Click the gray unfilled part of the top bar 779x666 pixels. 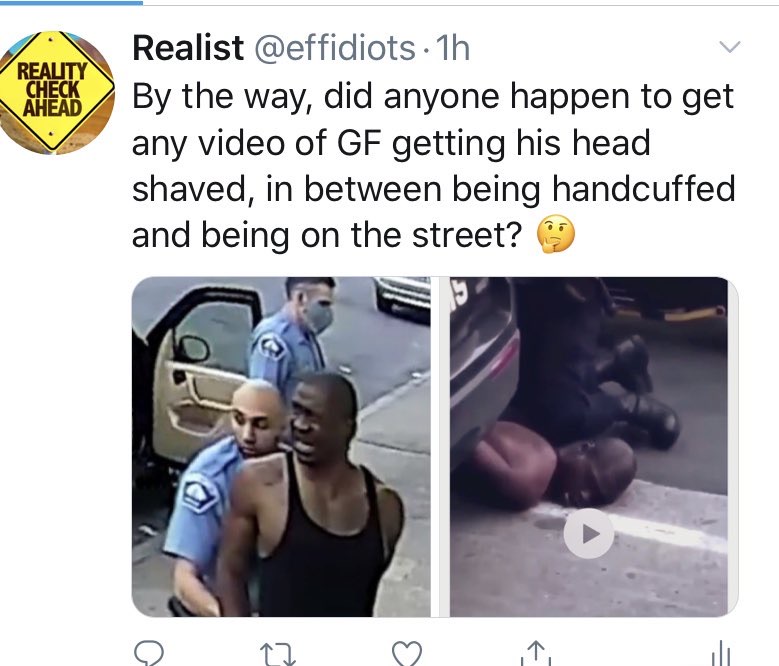[x=461, y=2]
